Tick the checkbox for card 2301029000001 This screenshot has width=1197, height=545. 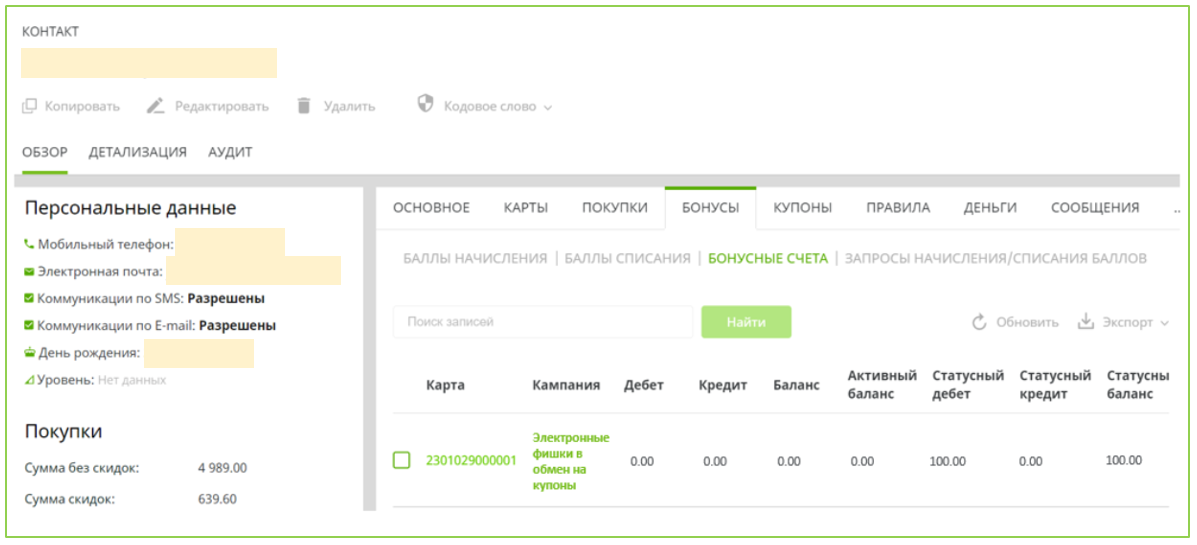pyautogui.click(x=402, y=461)
